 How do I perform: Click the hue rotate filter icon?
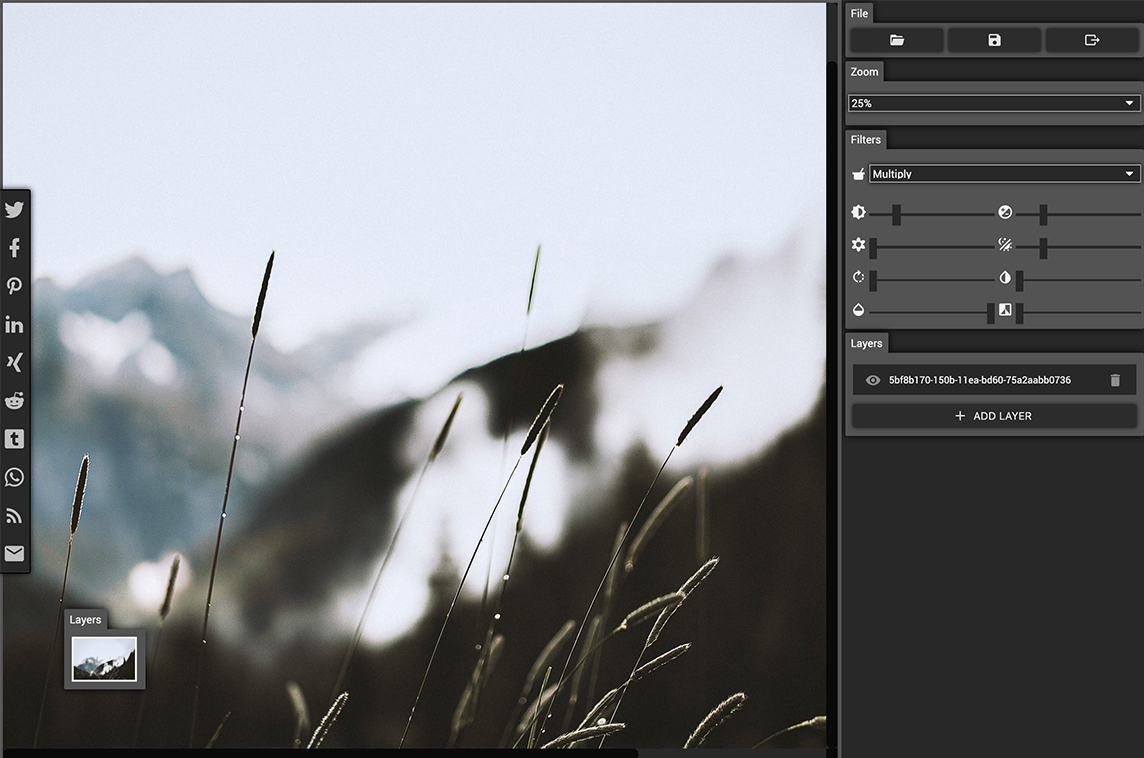858,279
